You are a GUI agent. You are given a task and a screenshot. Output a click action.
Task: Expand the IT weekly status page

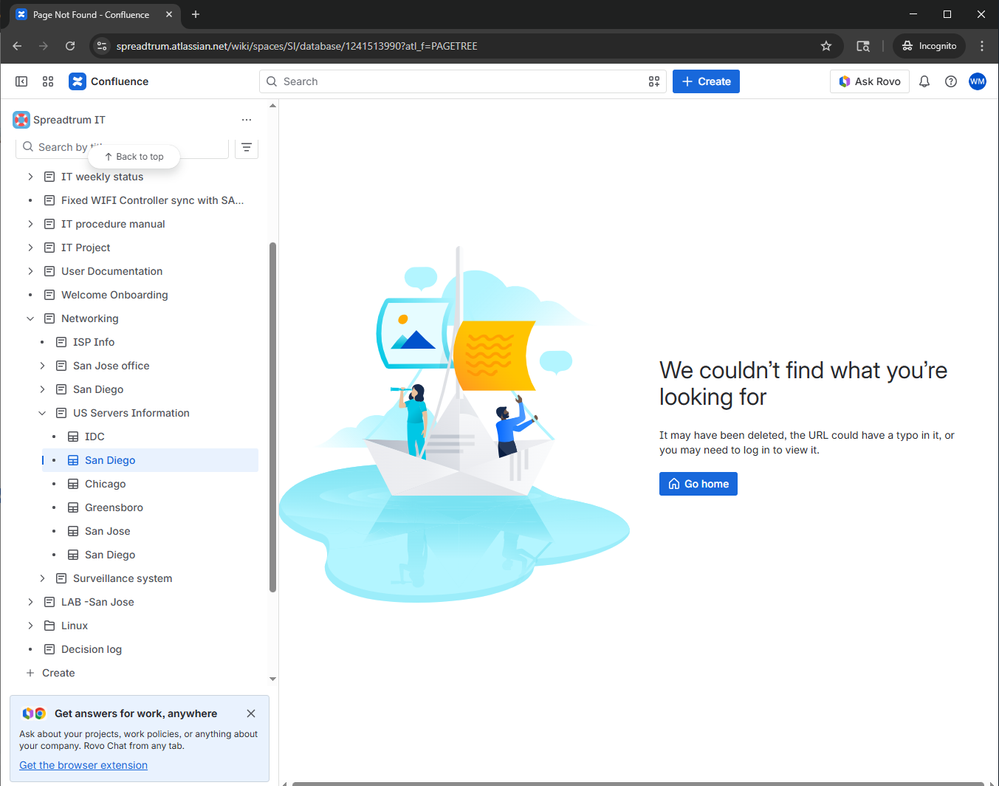click(30, 177)
